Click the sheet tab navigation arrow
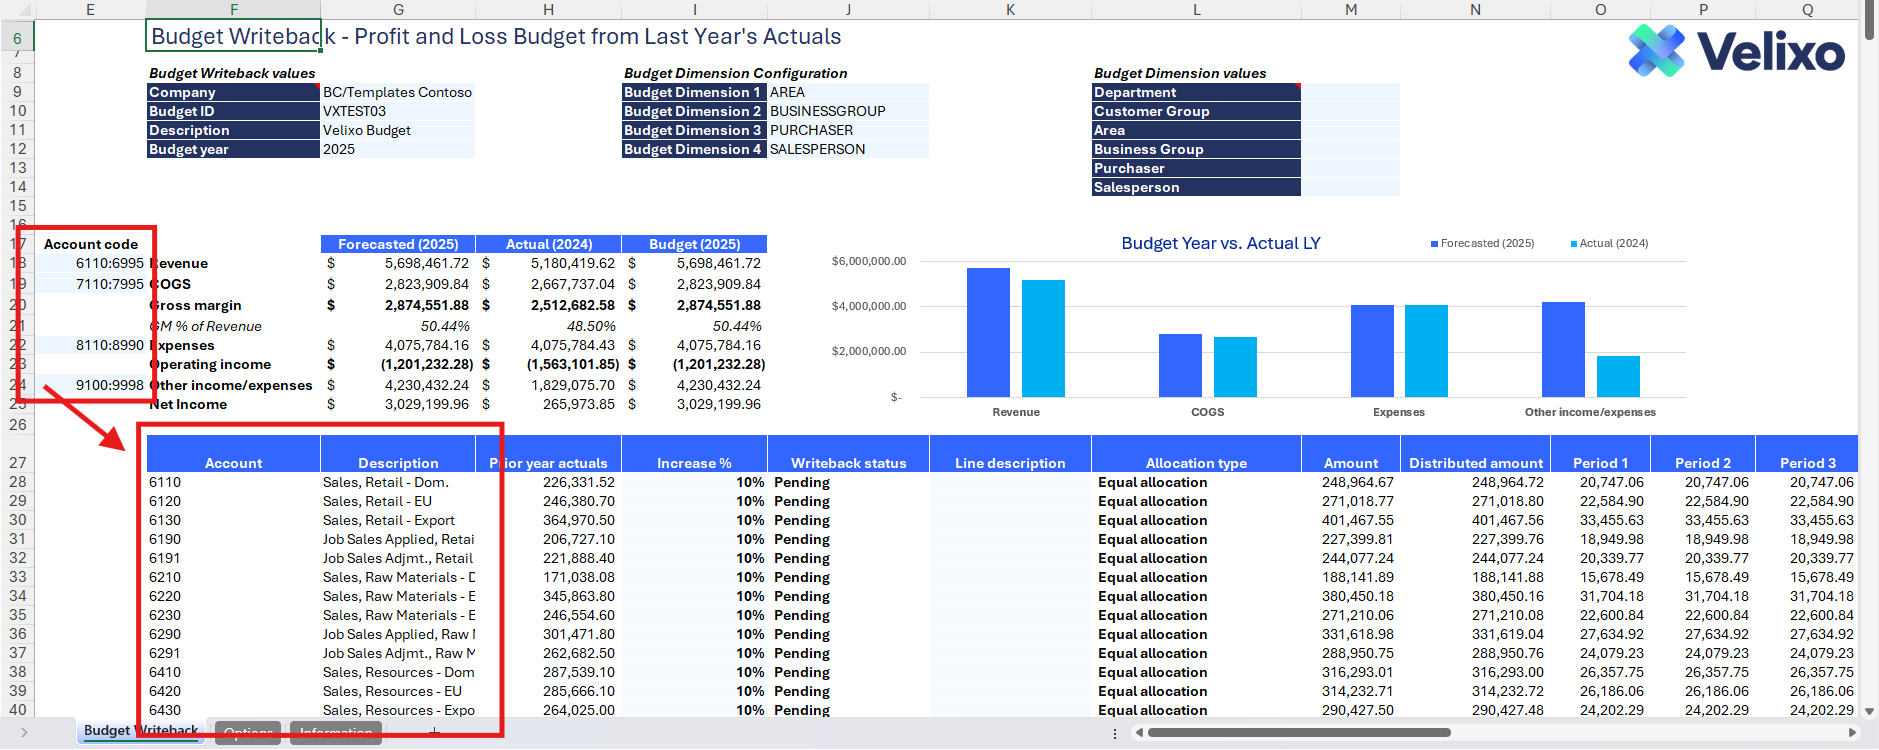This screenshot has height=750, width=1879. [24, 733]
